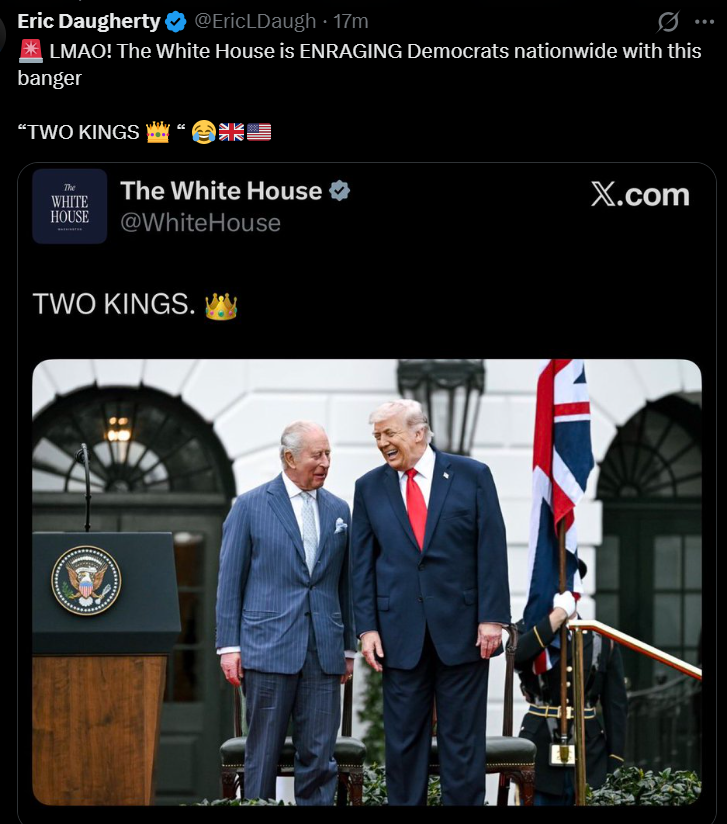Click the laughing-crying emoji
Image resolution: width=727 pixels, height=824 pixels.
(204, 132)
